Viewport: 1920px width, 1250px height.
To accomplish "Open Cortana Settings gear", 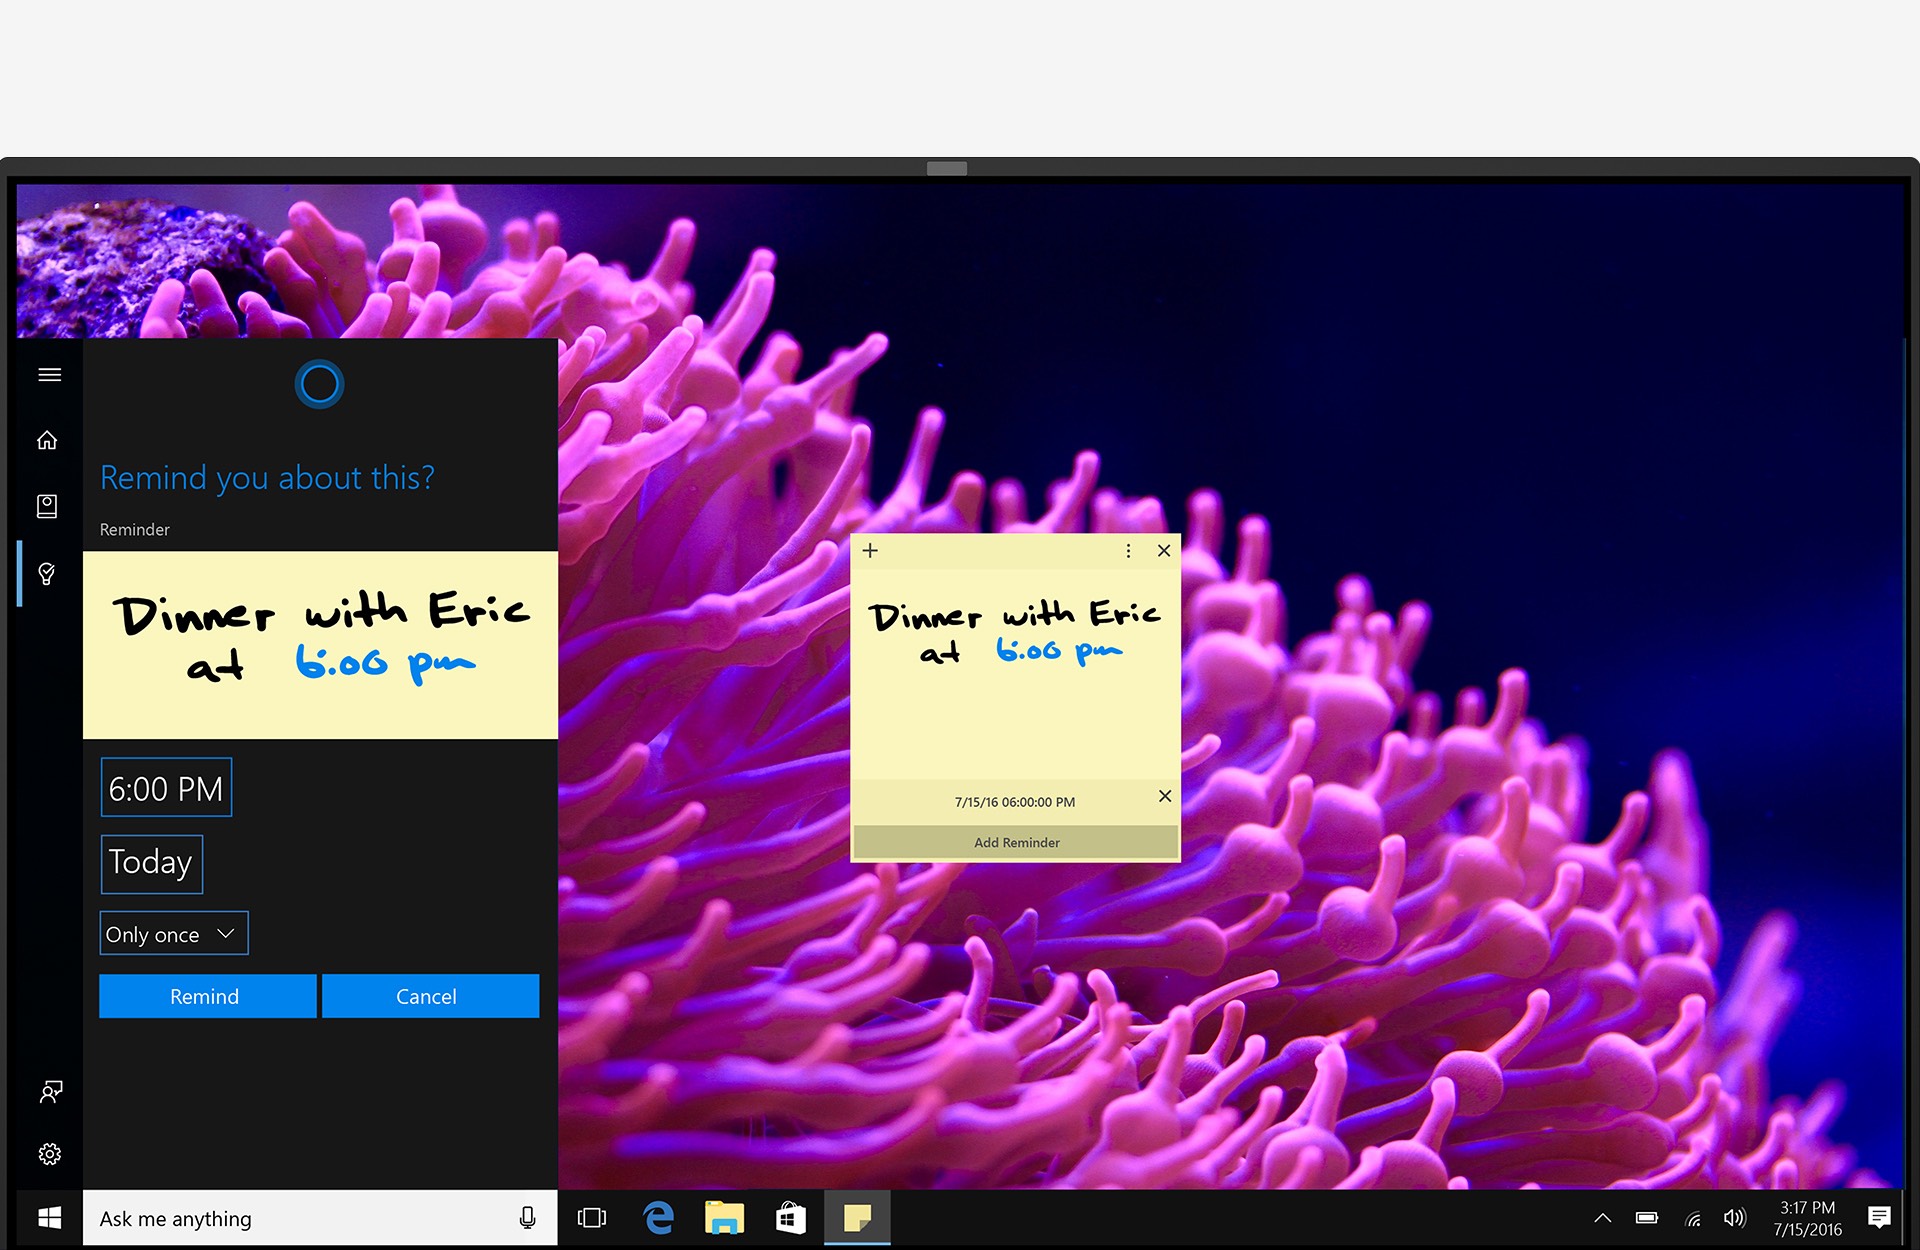I will [x=49, y=1154].
